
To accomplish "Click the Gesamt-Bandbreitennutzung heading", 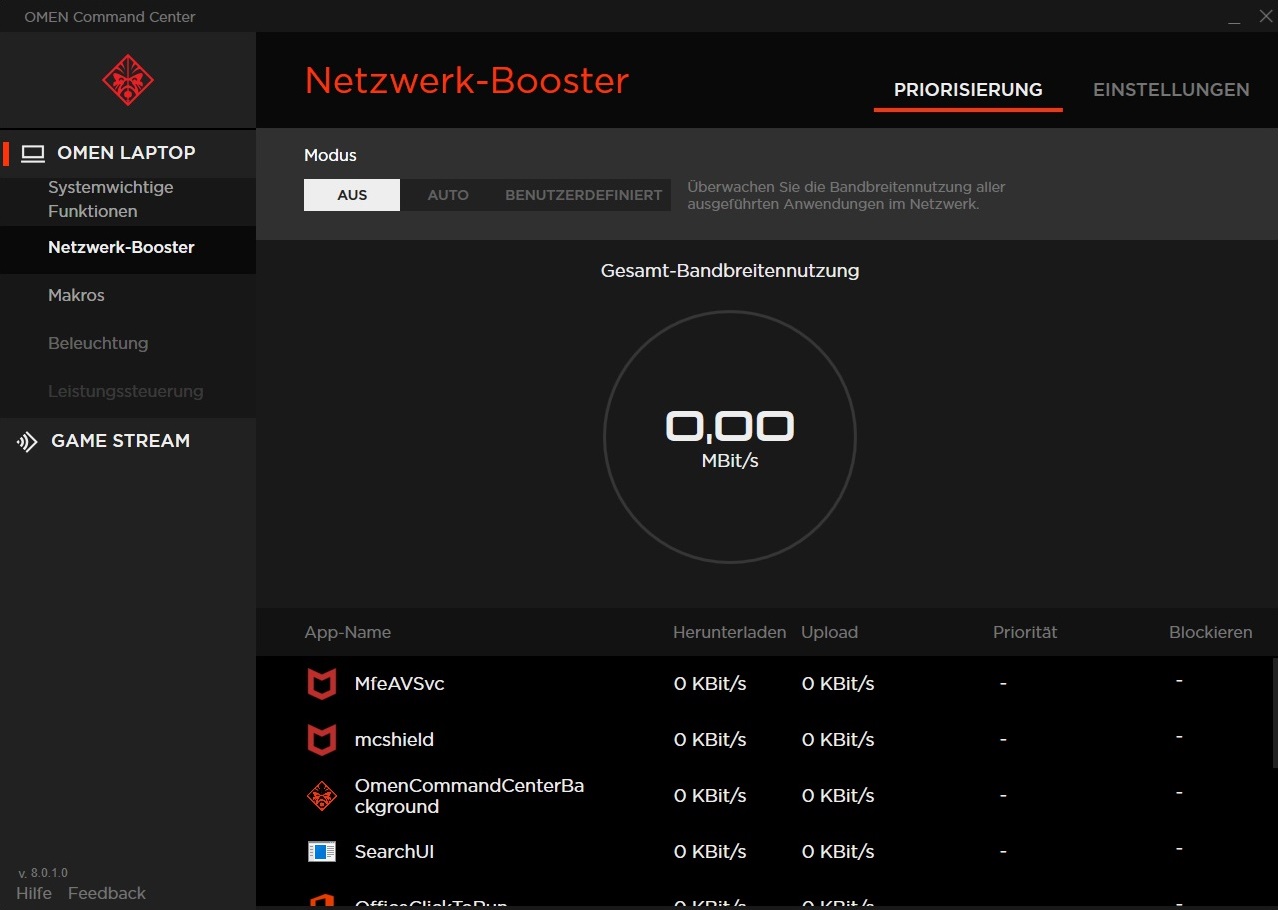I will coord(730,271).
